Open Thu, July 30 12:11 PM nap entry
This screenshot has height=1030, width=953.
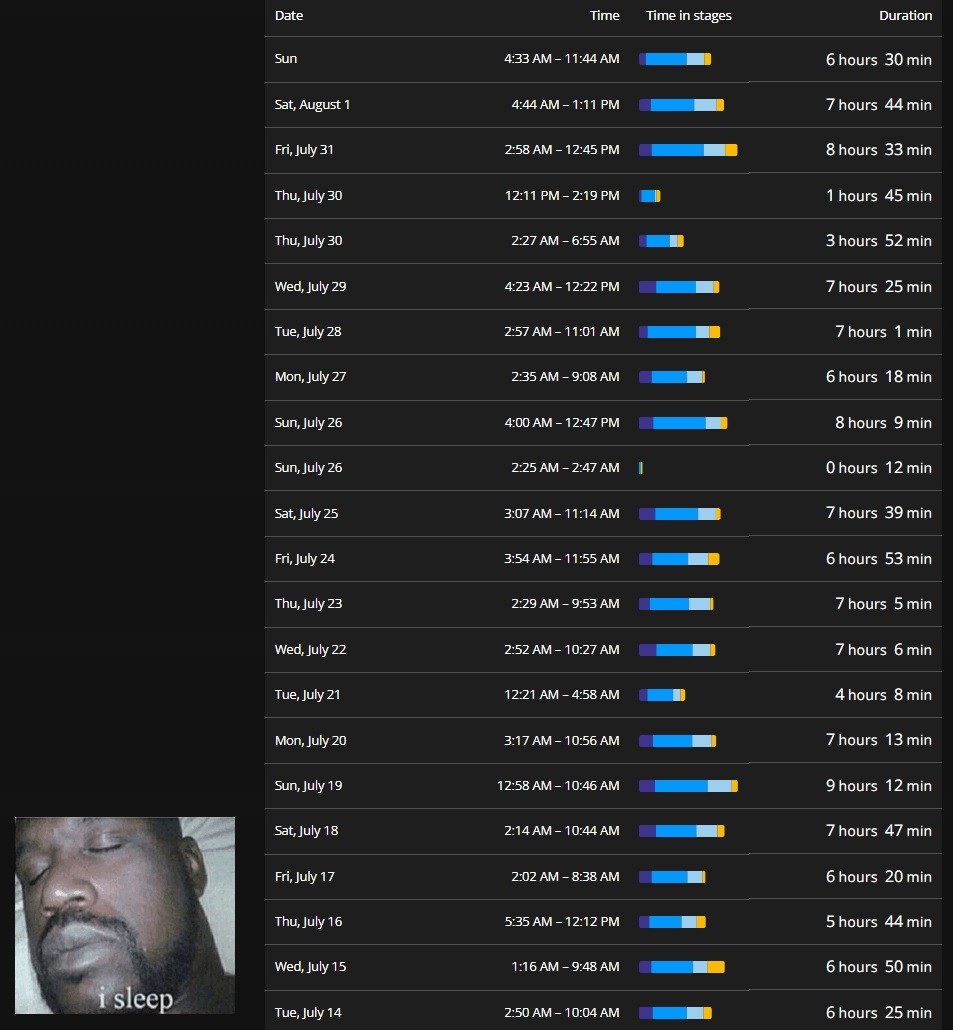click(x=603, y=196)
